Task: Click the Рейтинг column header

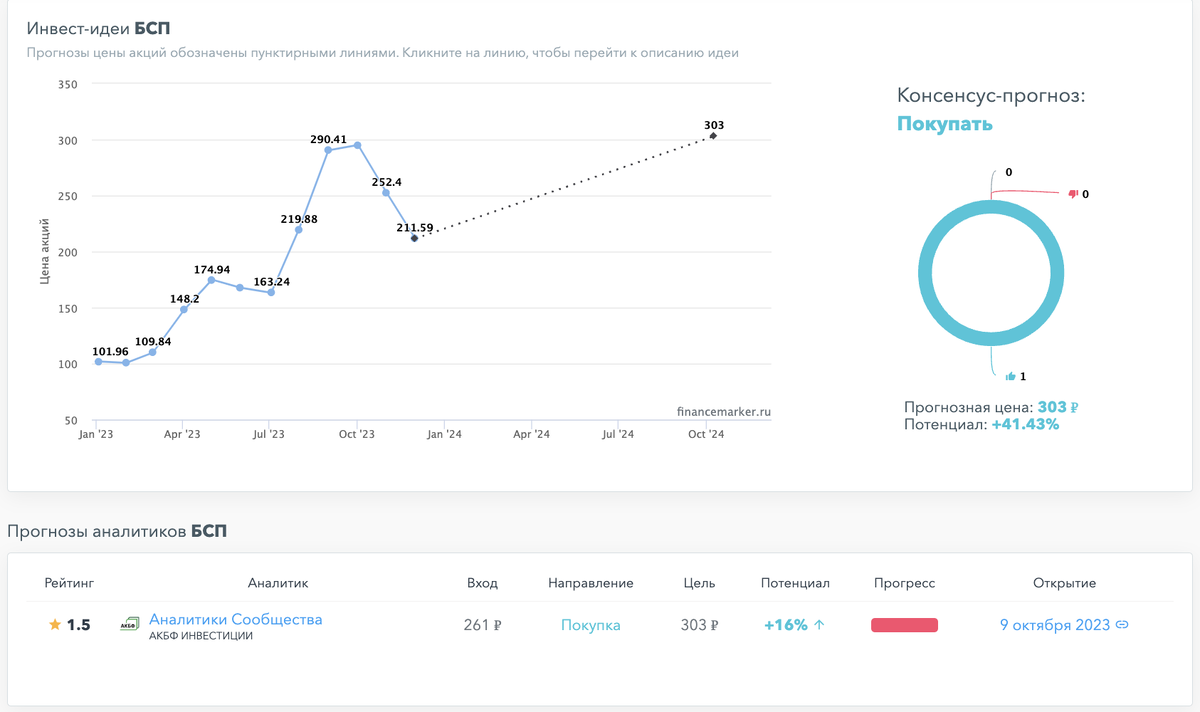Action: coord(69,583)
